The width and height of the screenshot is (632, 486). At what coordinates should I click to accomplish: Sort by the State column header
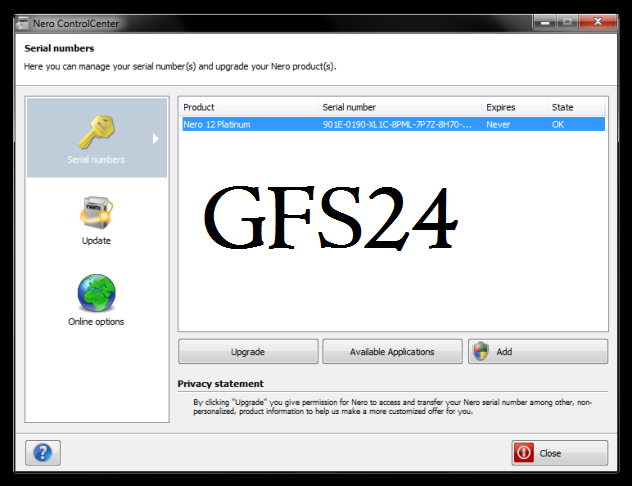576,107
